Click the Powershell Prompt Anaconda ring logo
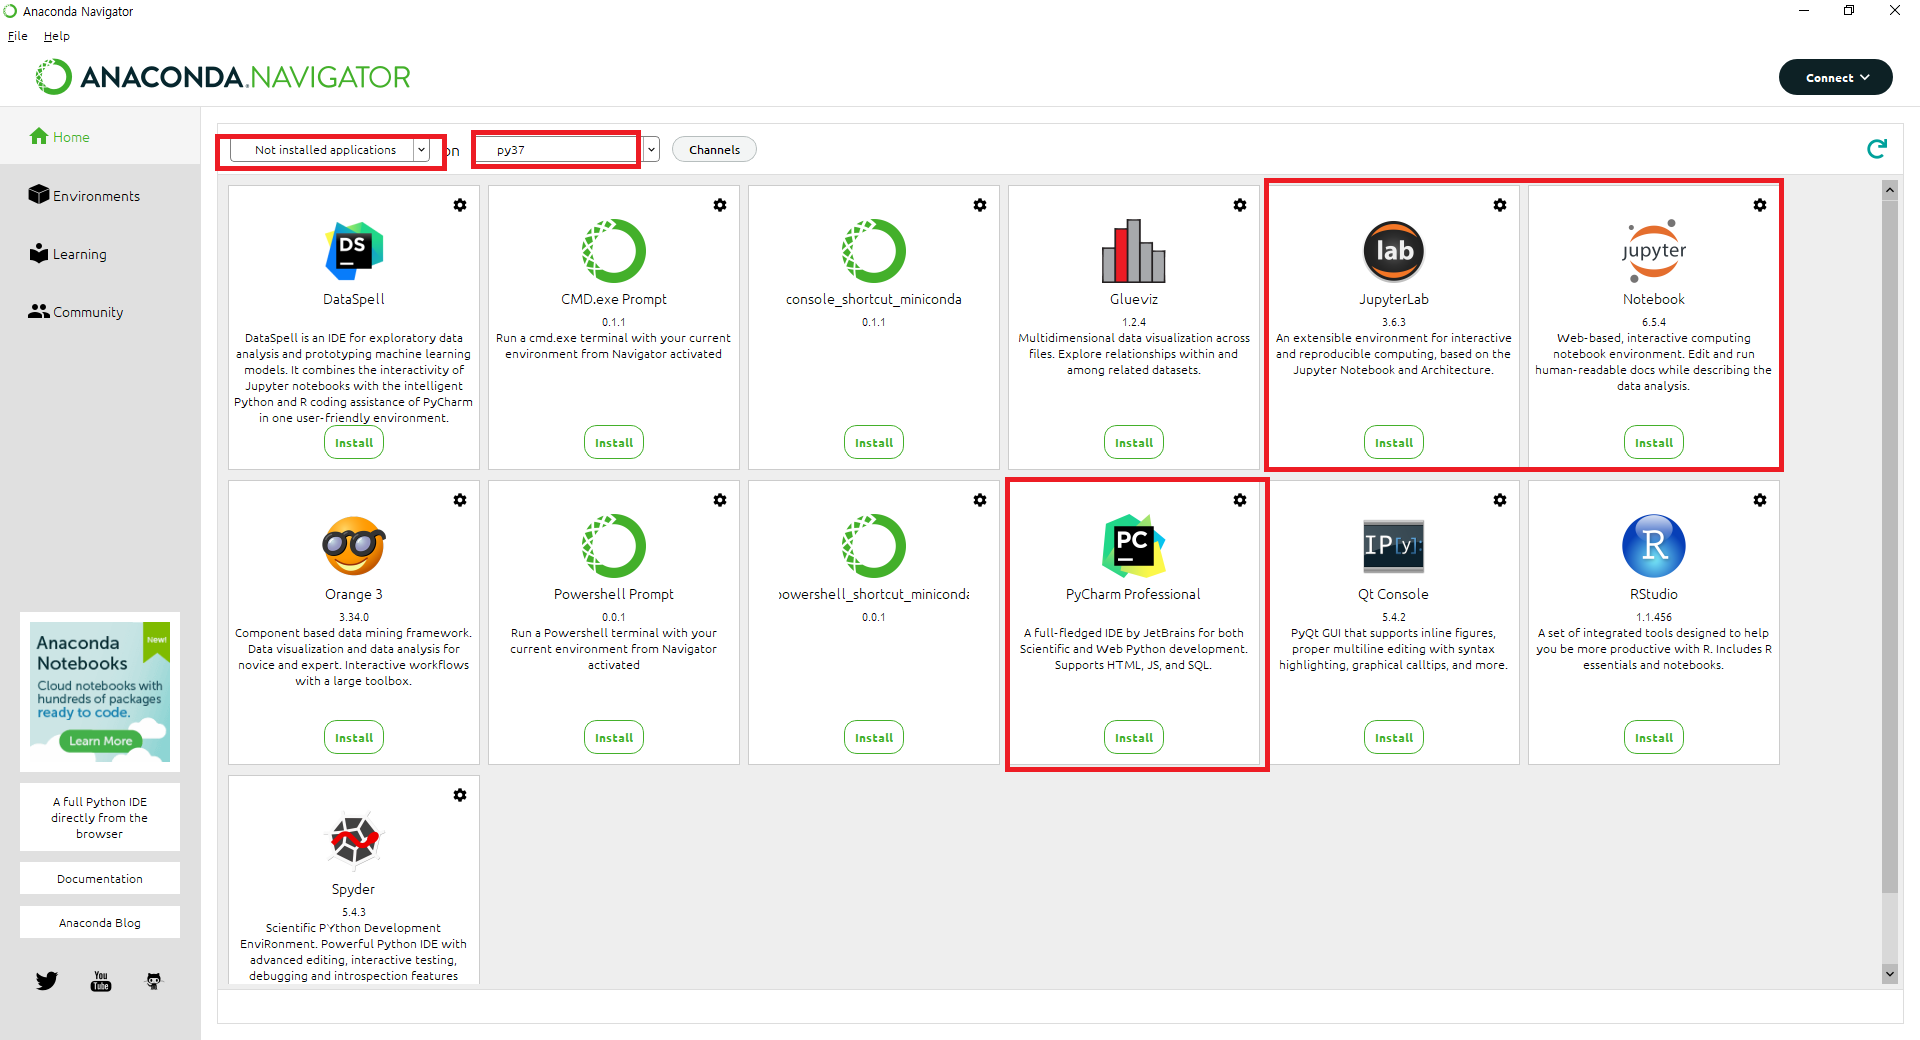1920x1040 pixels. pos(614,546)
